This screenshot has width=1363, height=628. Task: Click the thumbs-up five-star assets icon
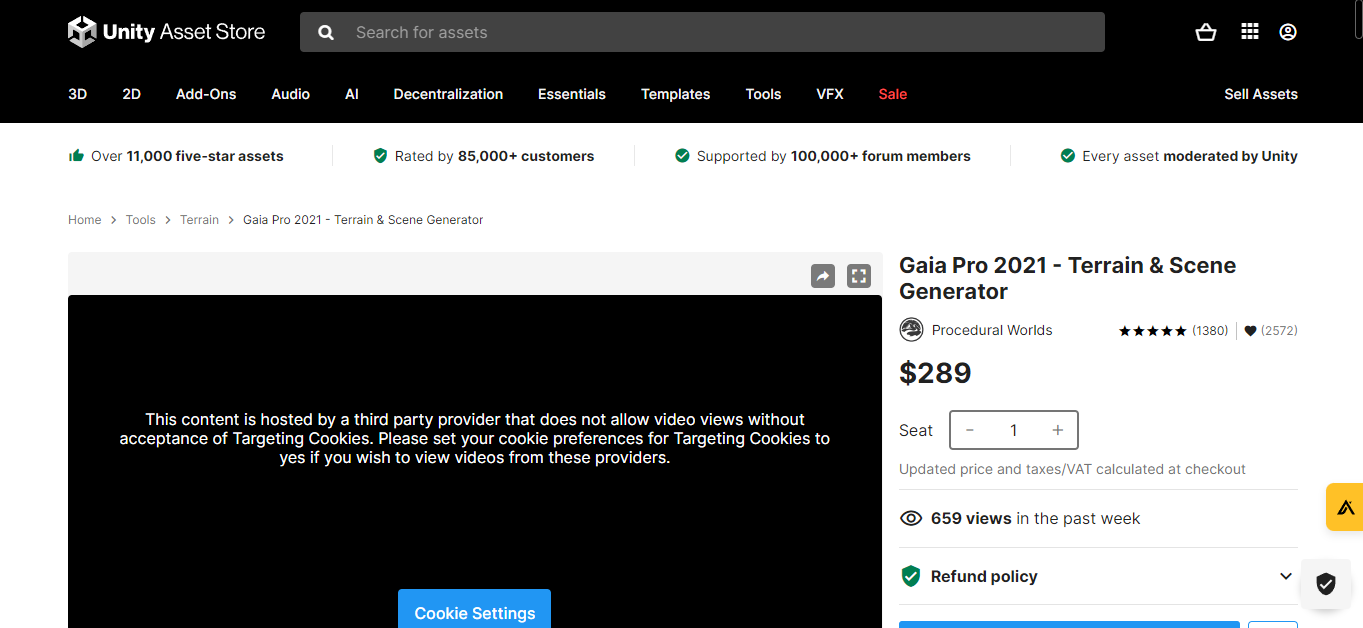tap(76, 156)
